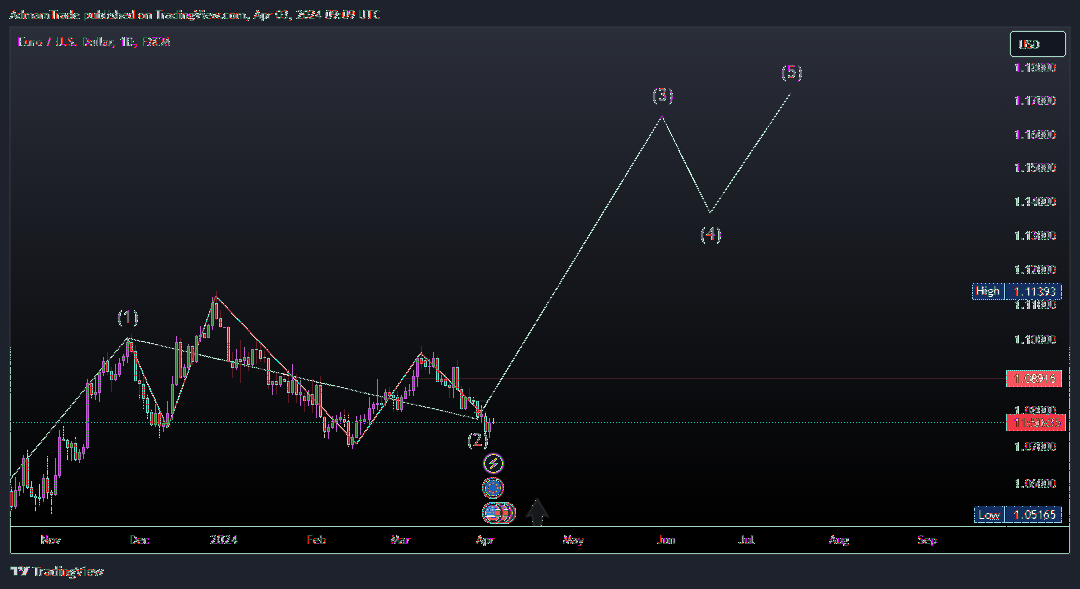This screenshot has width=1080, height=589.
Task: Click Apr on the time axis
Action: coord(485,540)
